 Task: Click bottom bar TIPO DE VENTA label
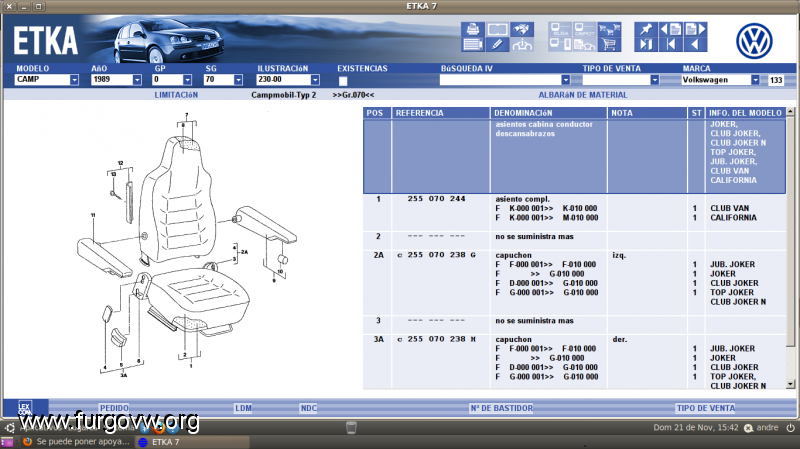click(706, 408)
